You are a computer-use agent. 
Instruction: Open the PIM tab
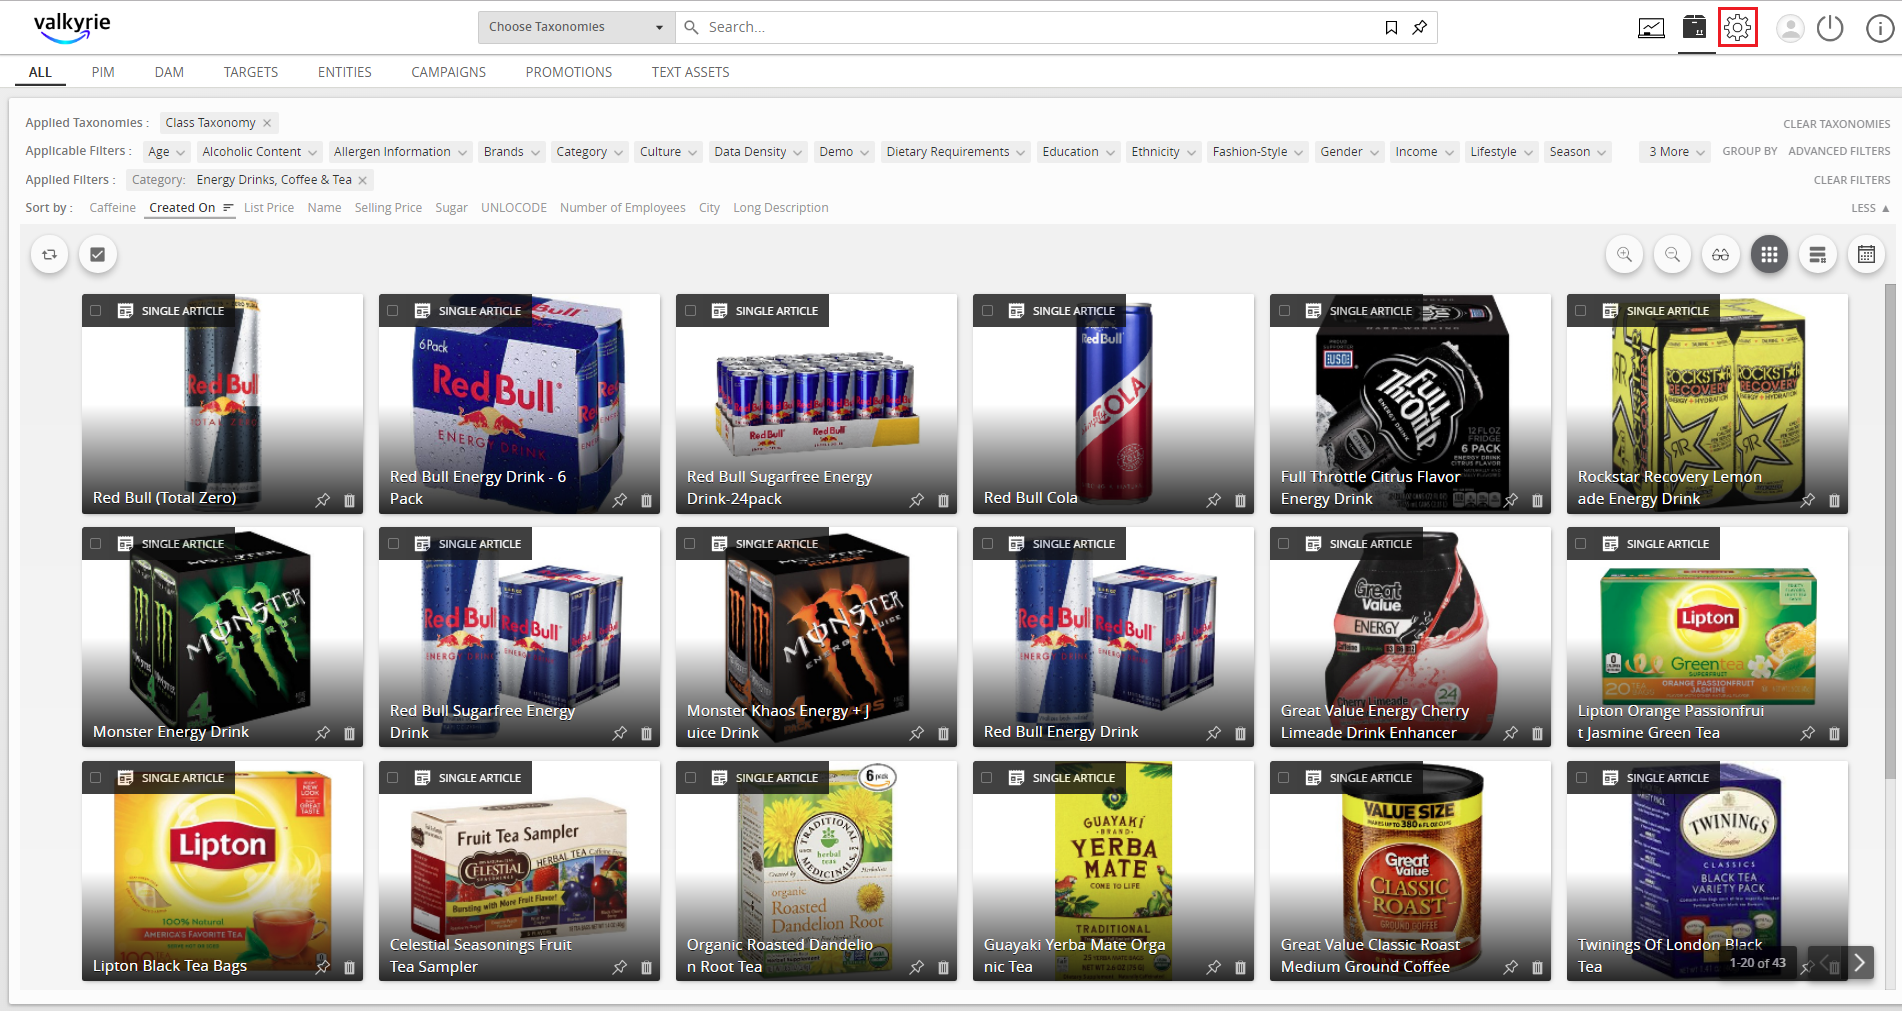[103, 72]
